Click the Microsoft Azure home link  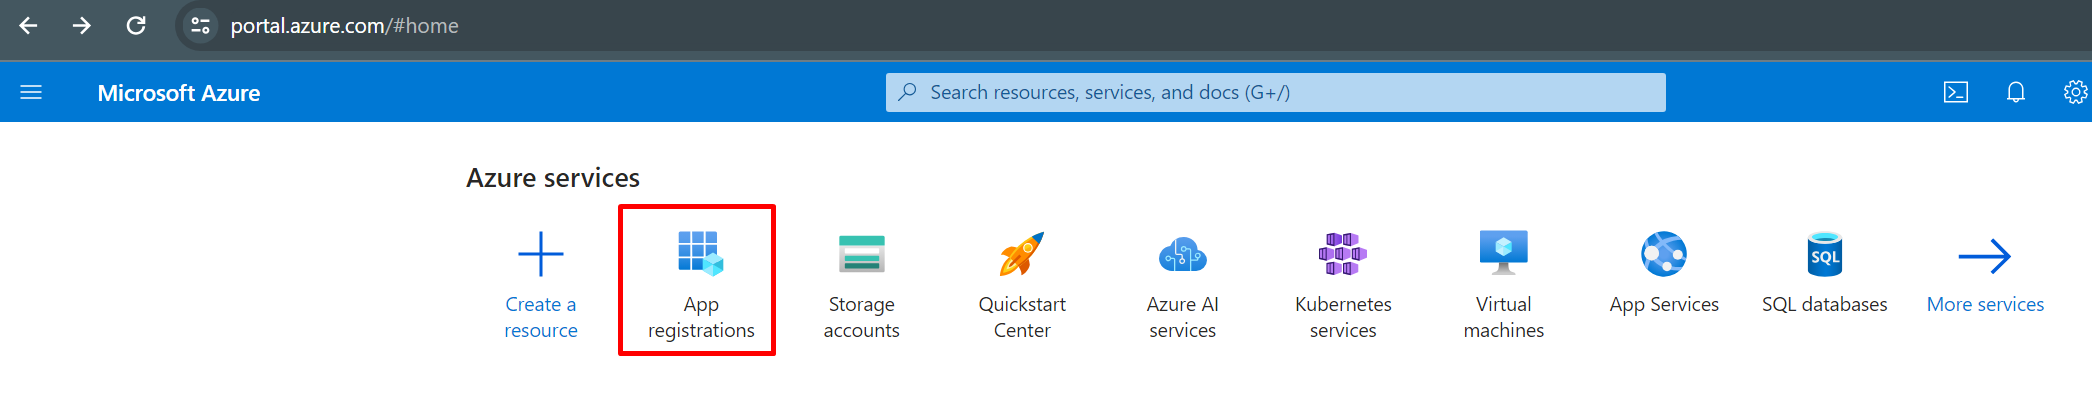pos(179,93)
